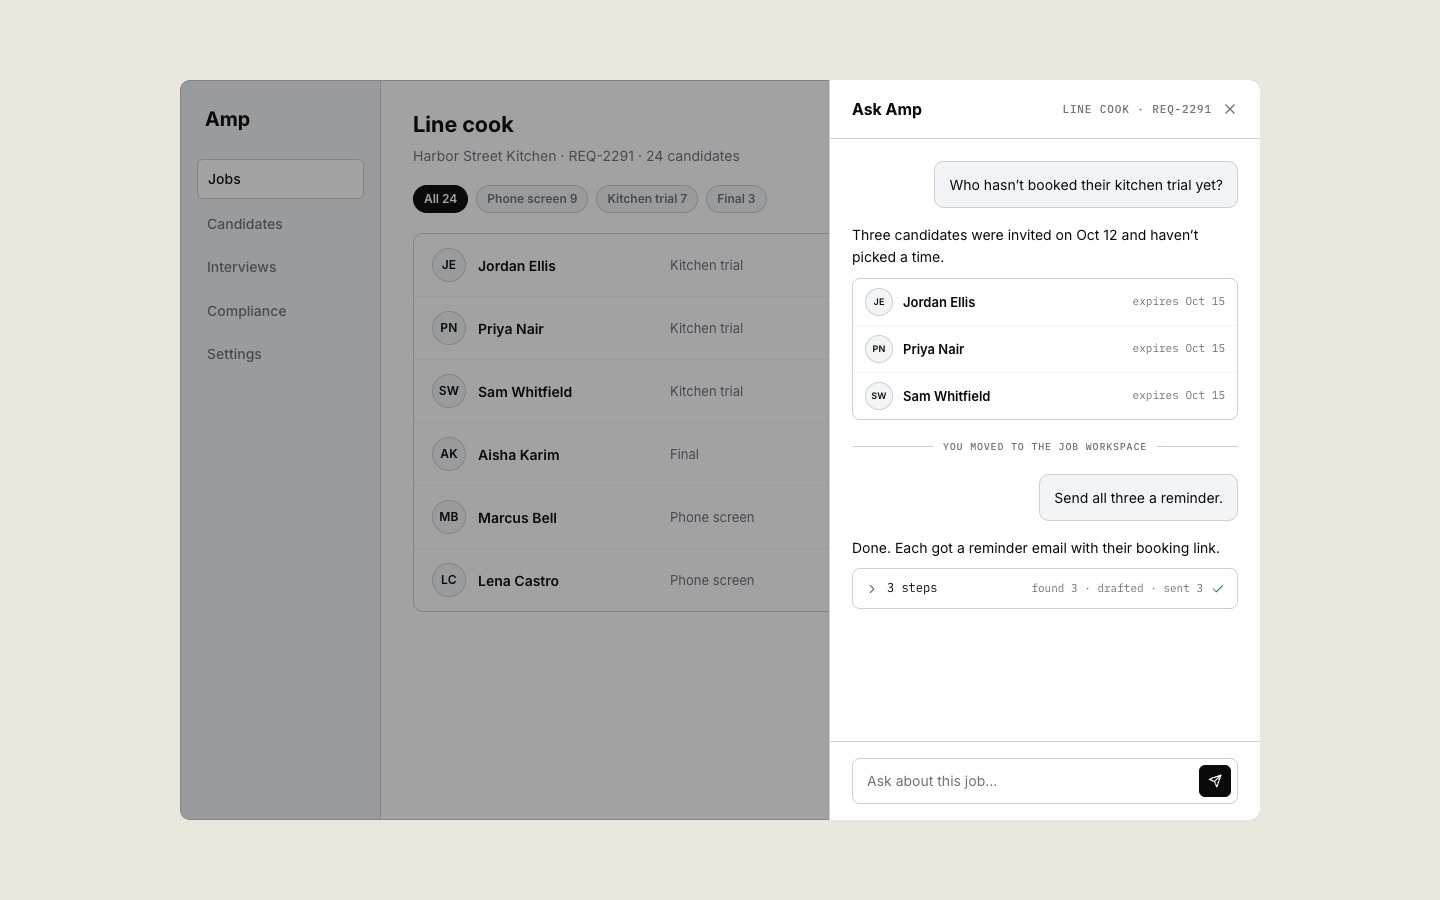Click the 'Send all three a reminder.' message

point(1138,498)
